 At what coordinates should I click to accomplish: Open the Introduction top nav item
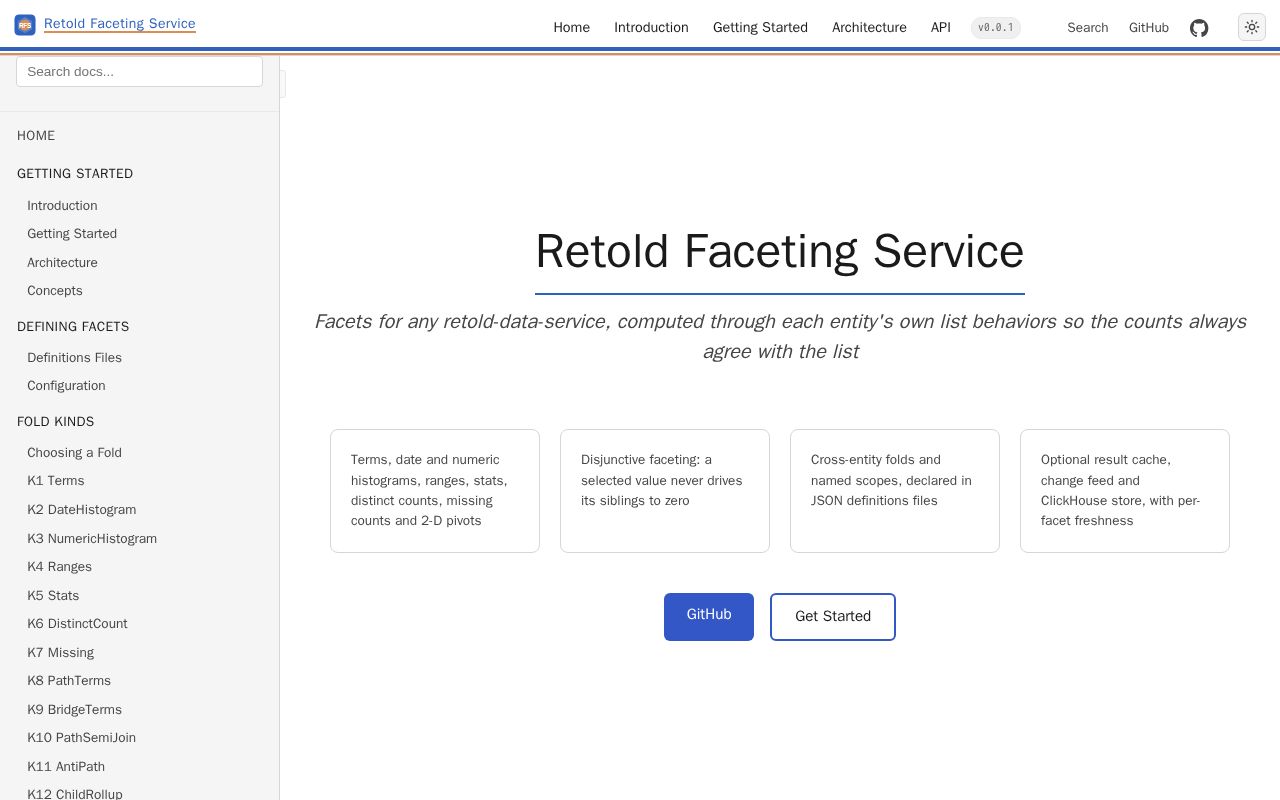[651, 28]
